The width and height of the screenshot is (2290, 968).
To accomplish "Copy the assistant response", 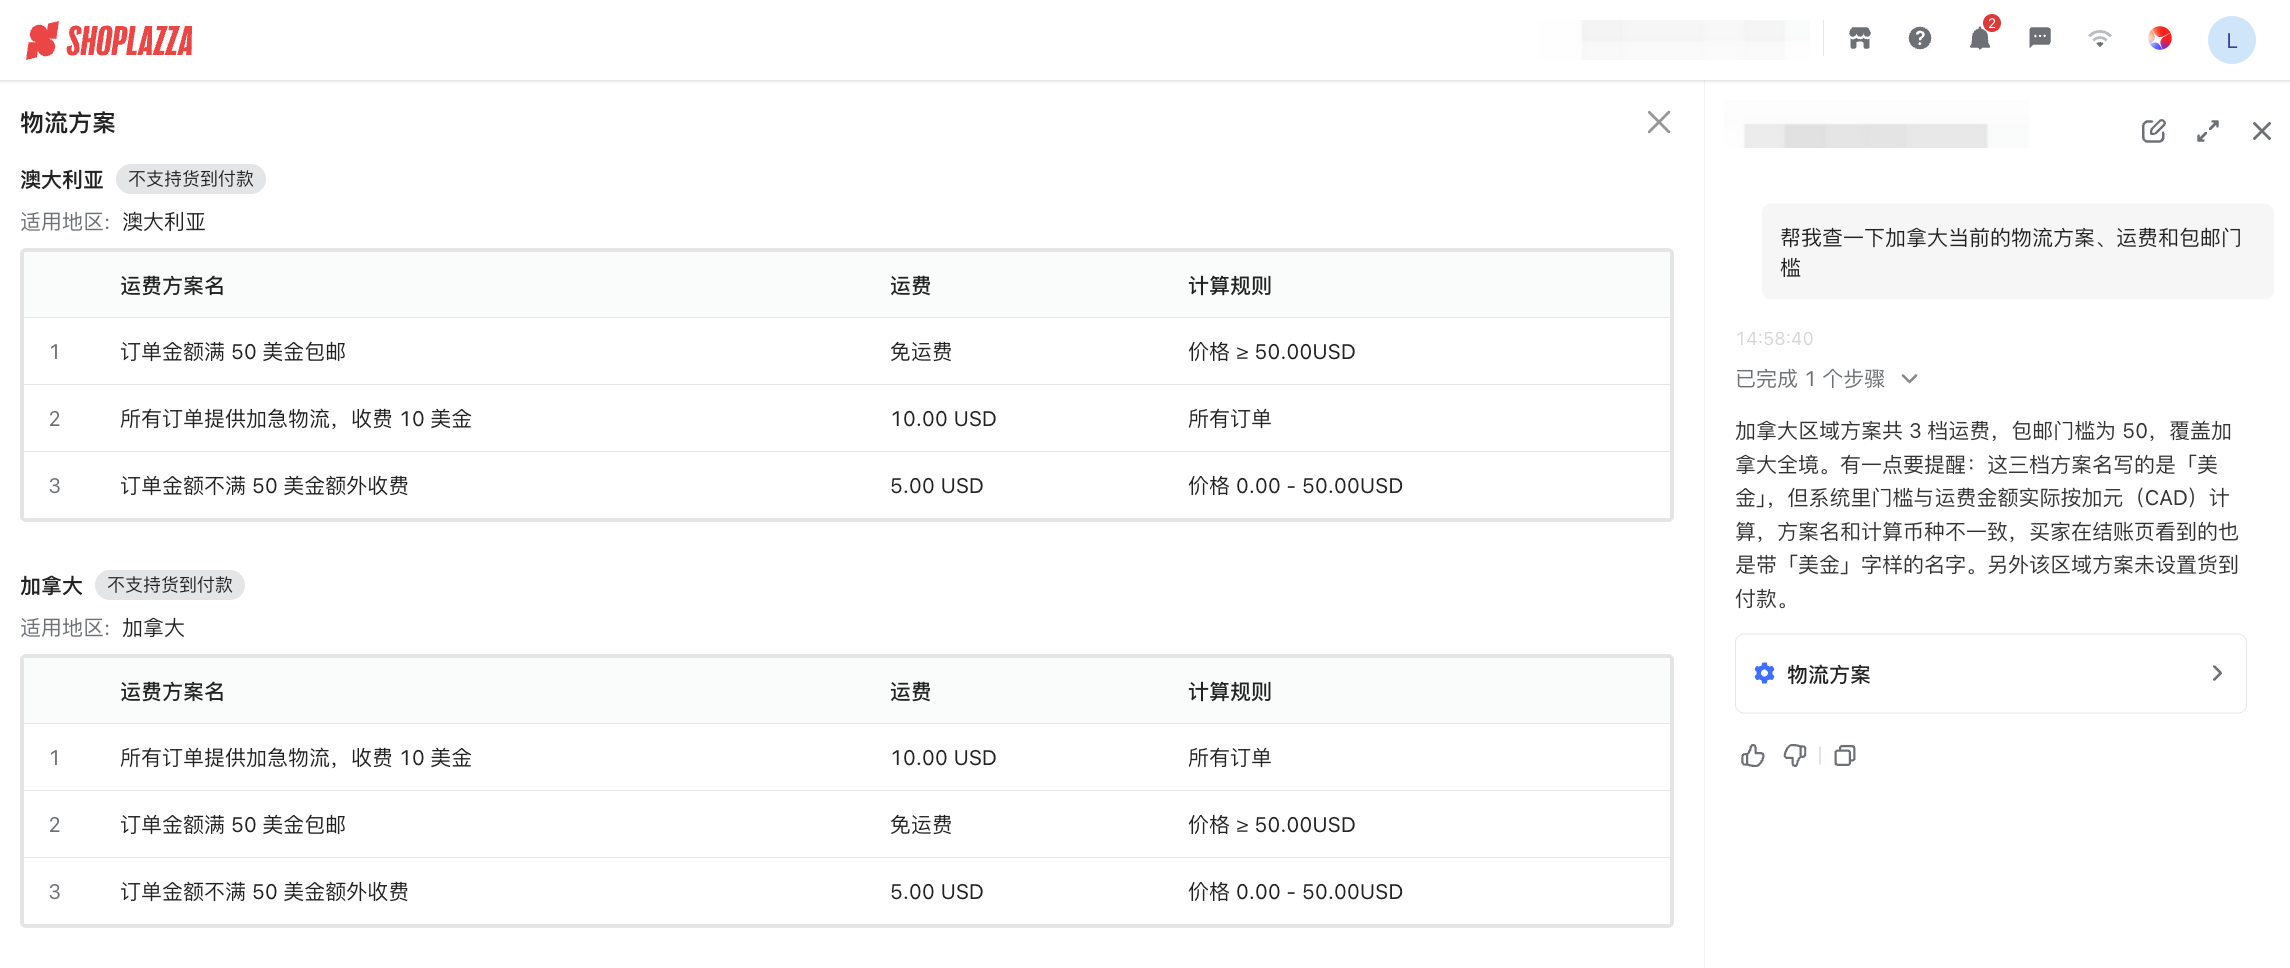I will pos(1845,756).
